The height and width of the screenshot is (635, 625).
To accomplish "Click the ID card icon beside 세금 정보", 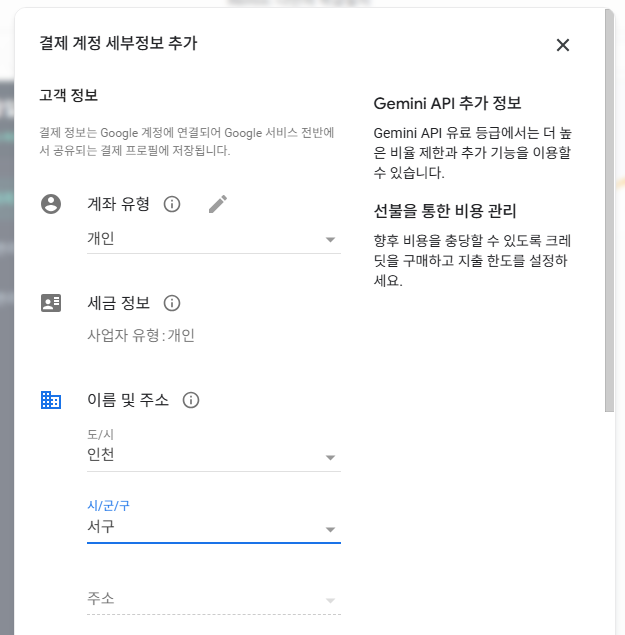I will [x=51, y=303].
